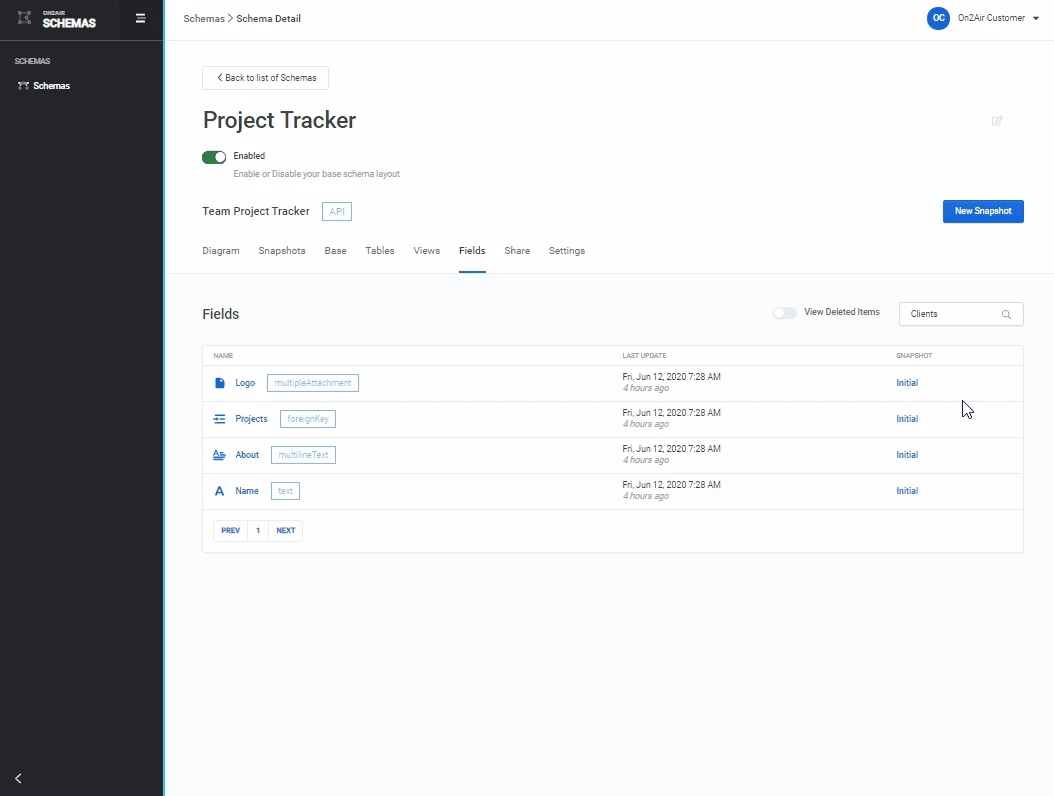Toggle View Deleted Items switch
This screenshot has height=796, width=1054.
[x=785, y=313]
